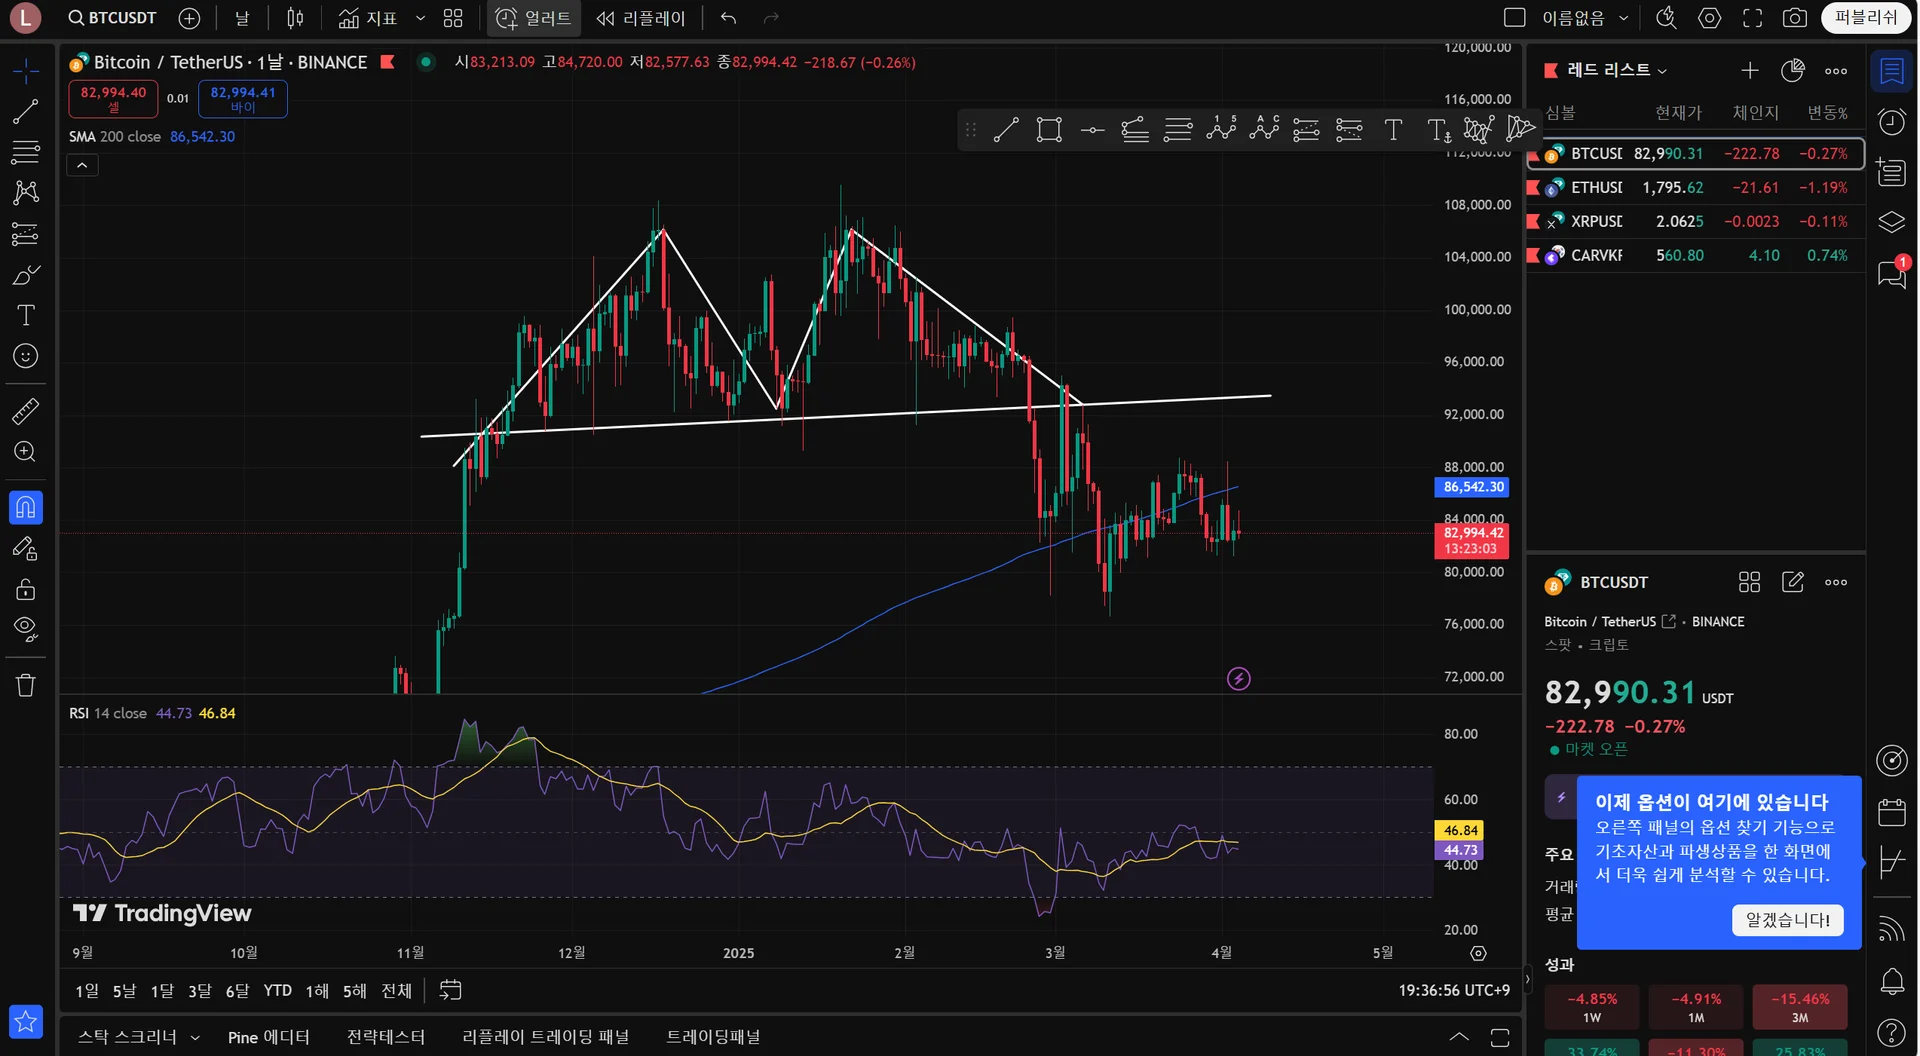This screenshot has width=1920, height=1056.
Task: Open the object tree layers panel
Action: click(1892, 222)
